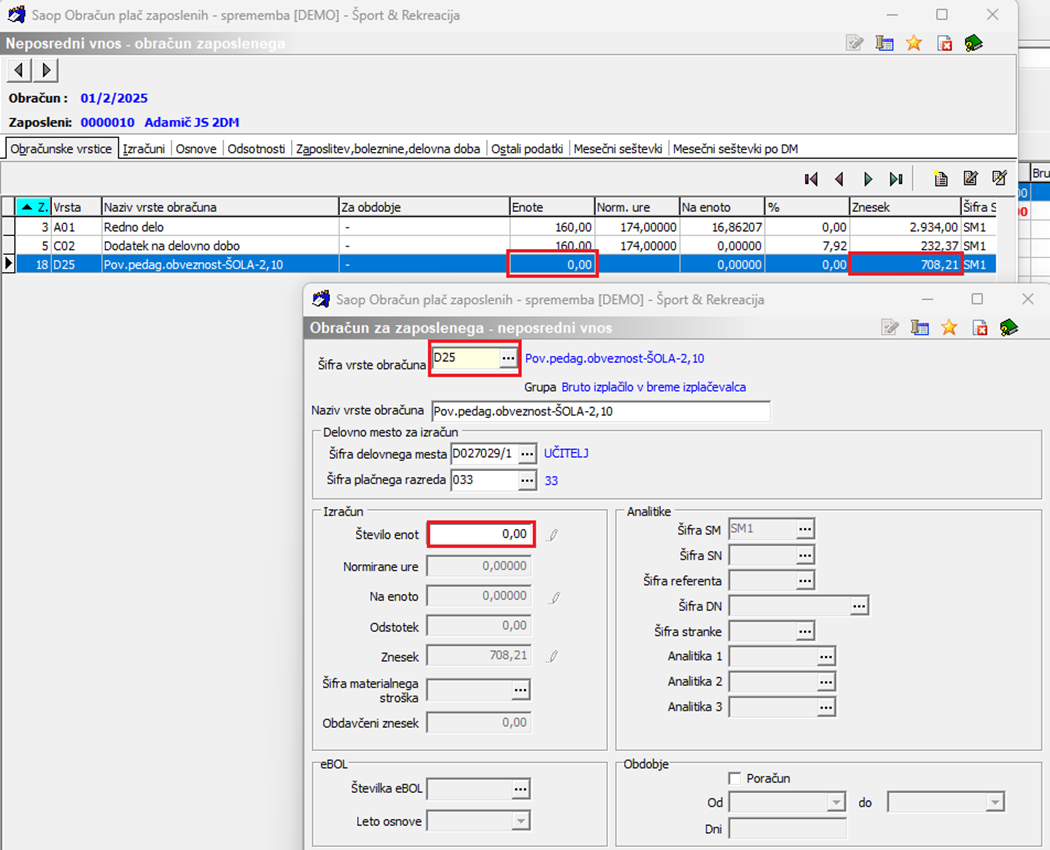Expand the Leto osnove dropdown
The height and width of the screenshot is (850, 1050).
coord(520,821)
